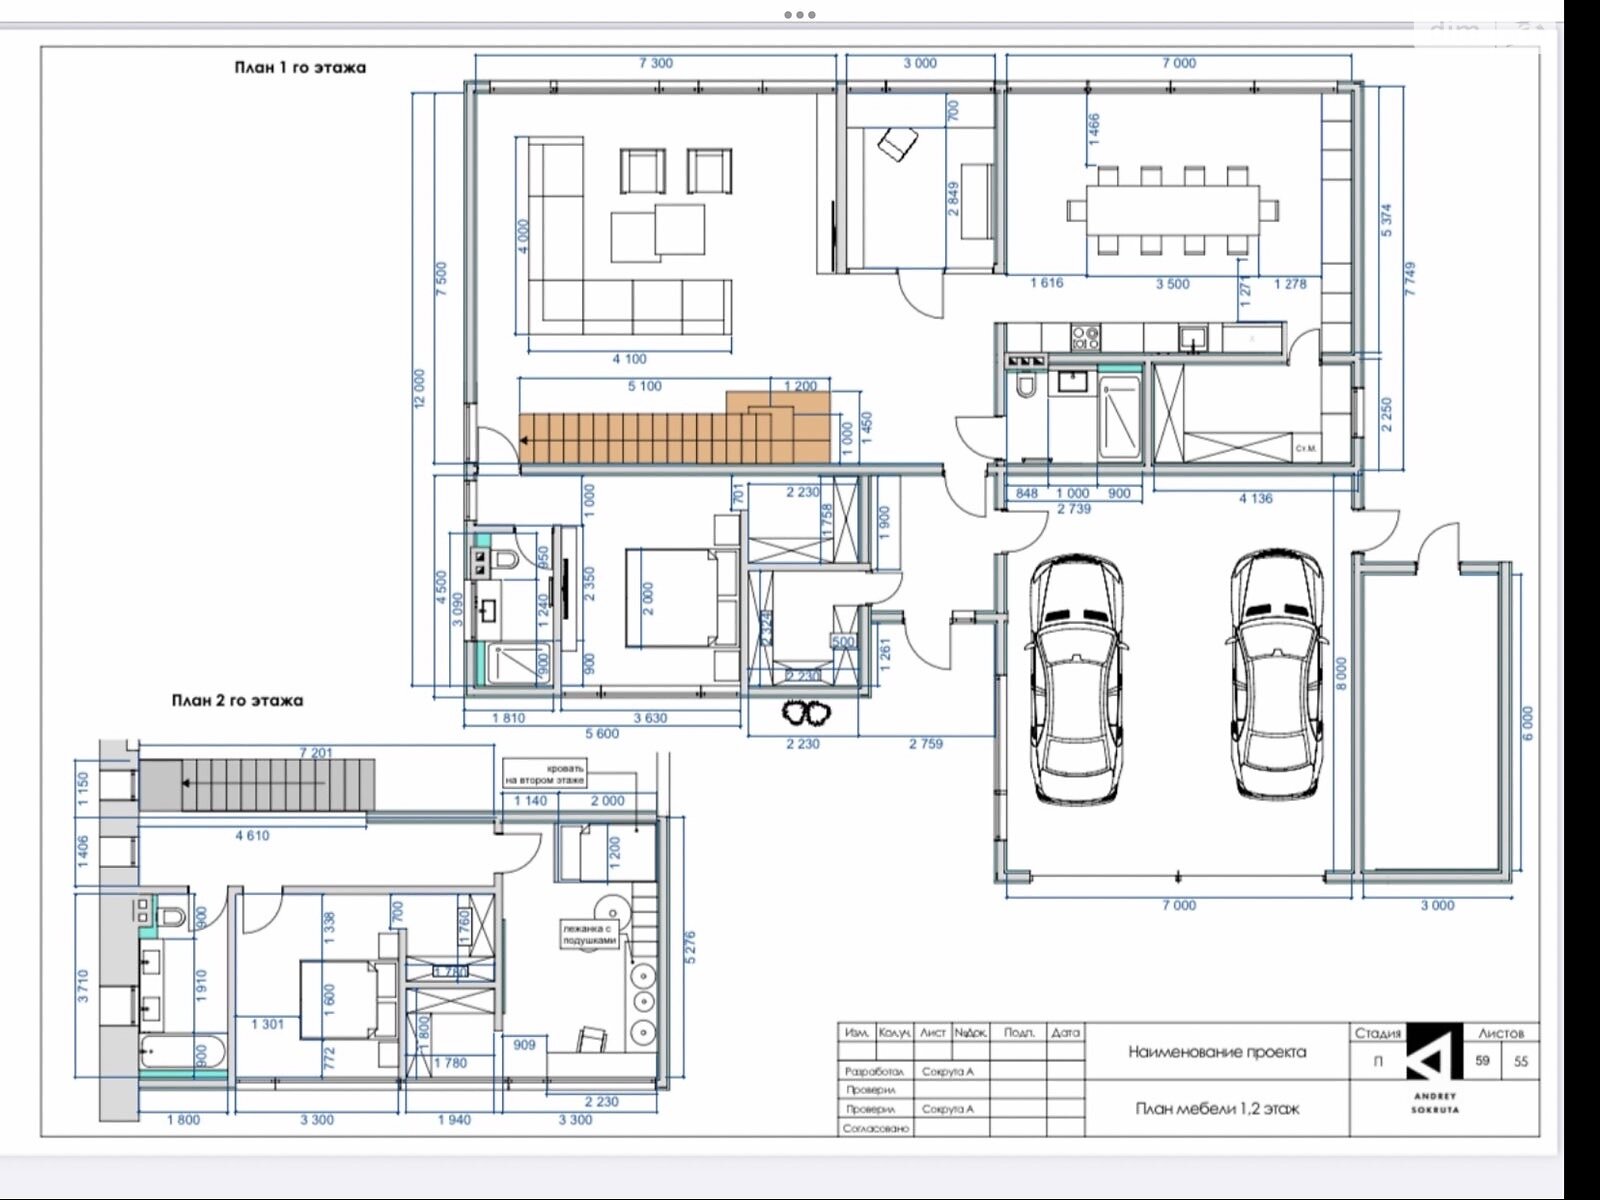Click the 'План мебели 1,2 этаж' title cell
This screenshot has height=1200, width=1600.
[x=1217, y=1109]
